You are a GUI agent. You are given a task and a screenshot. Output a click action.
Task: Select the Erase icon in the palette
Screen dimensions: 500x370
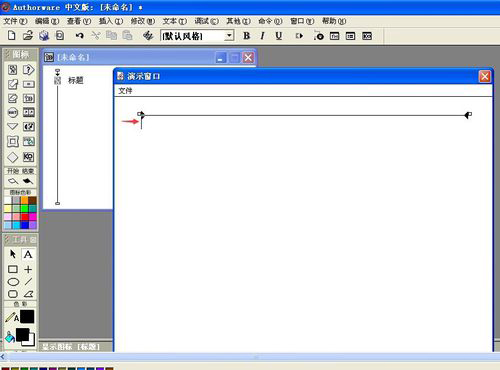pos(13,98)
